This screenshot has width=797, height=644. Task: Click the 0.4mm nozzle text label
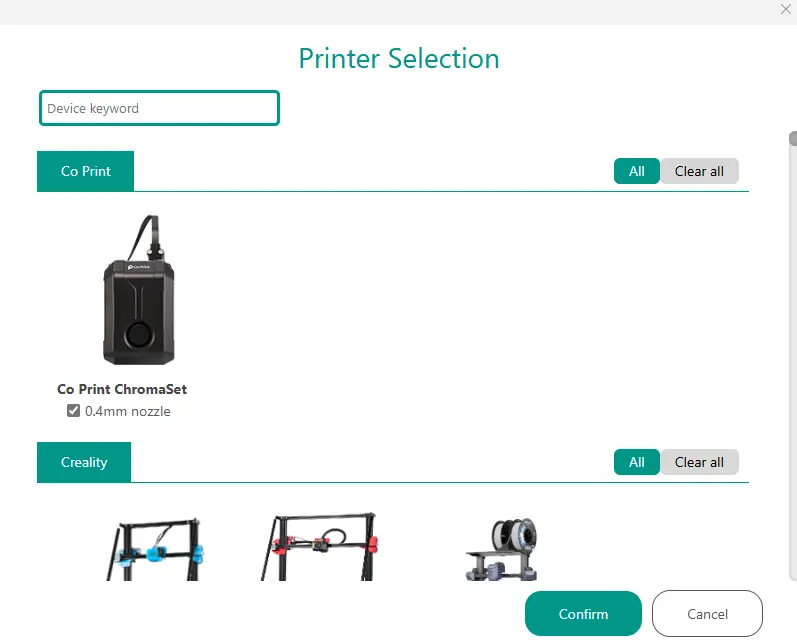point(128,411)
